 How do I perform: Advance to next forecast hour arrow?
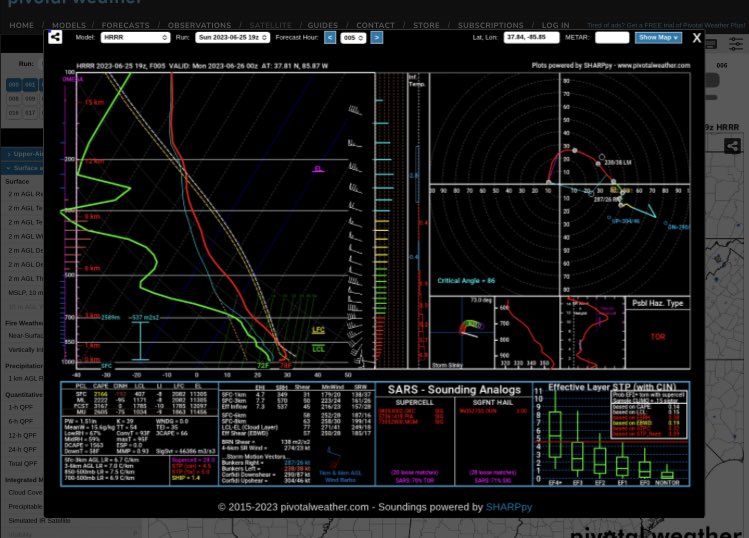coord(376,37)
